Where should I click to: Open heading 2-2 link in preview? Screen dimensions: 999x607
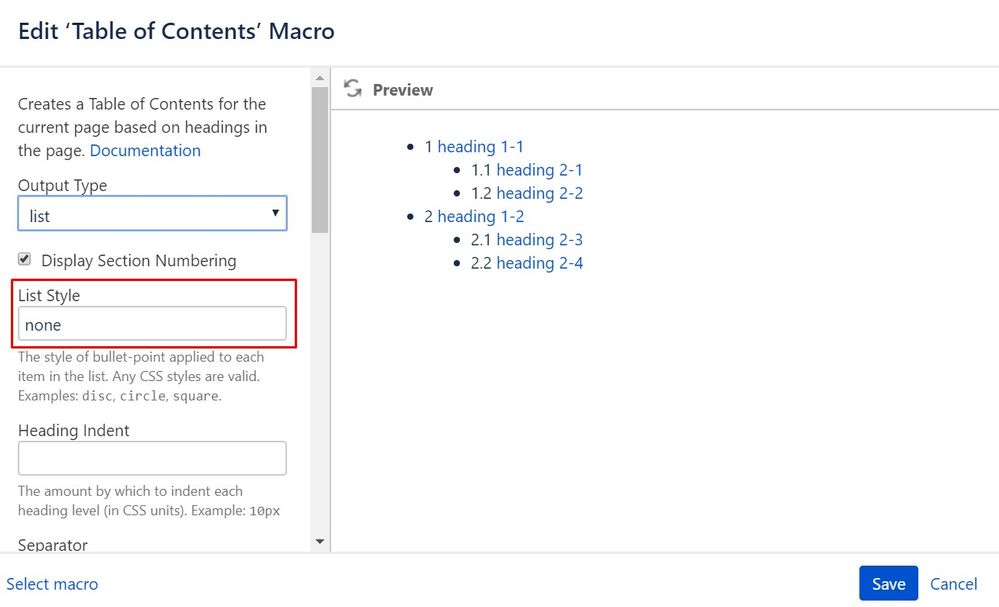coord(540,193)
